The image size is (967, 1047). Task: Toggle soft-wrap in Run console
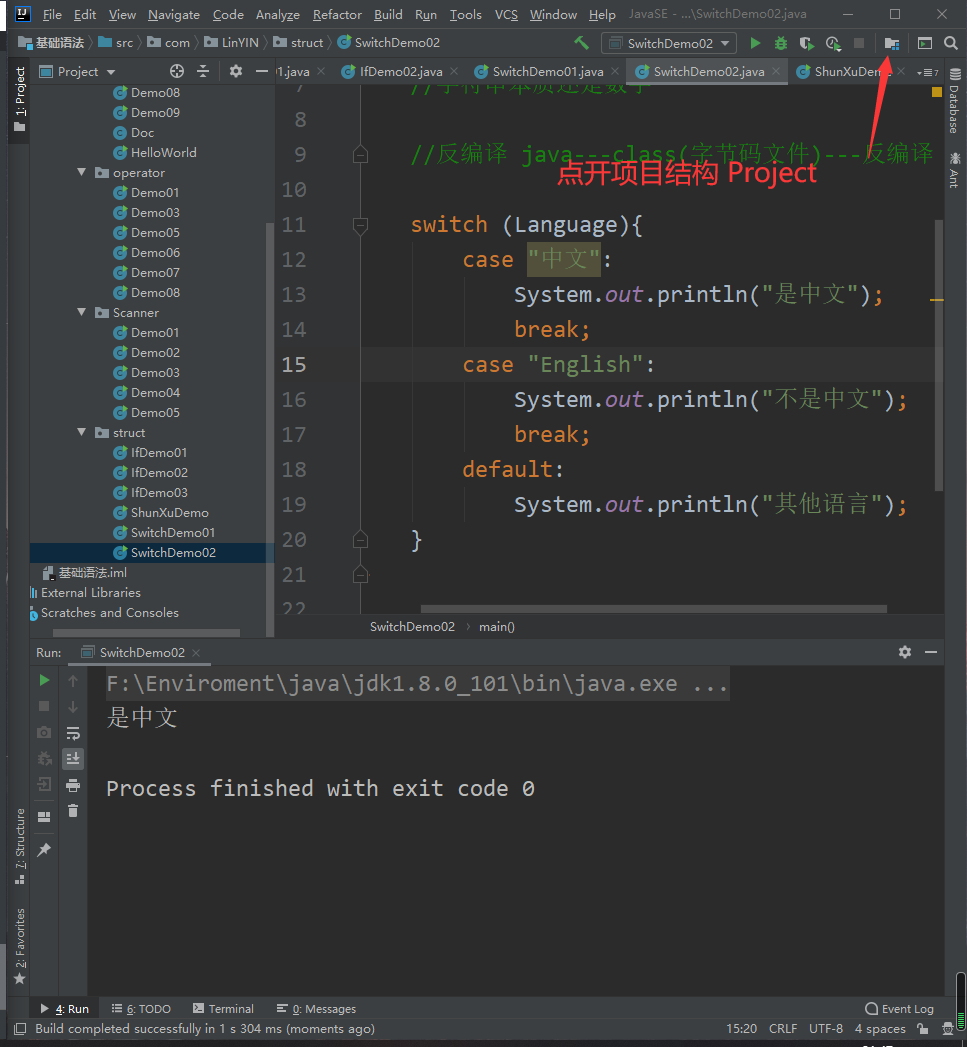coord(73,732)
